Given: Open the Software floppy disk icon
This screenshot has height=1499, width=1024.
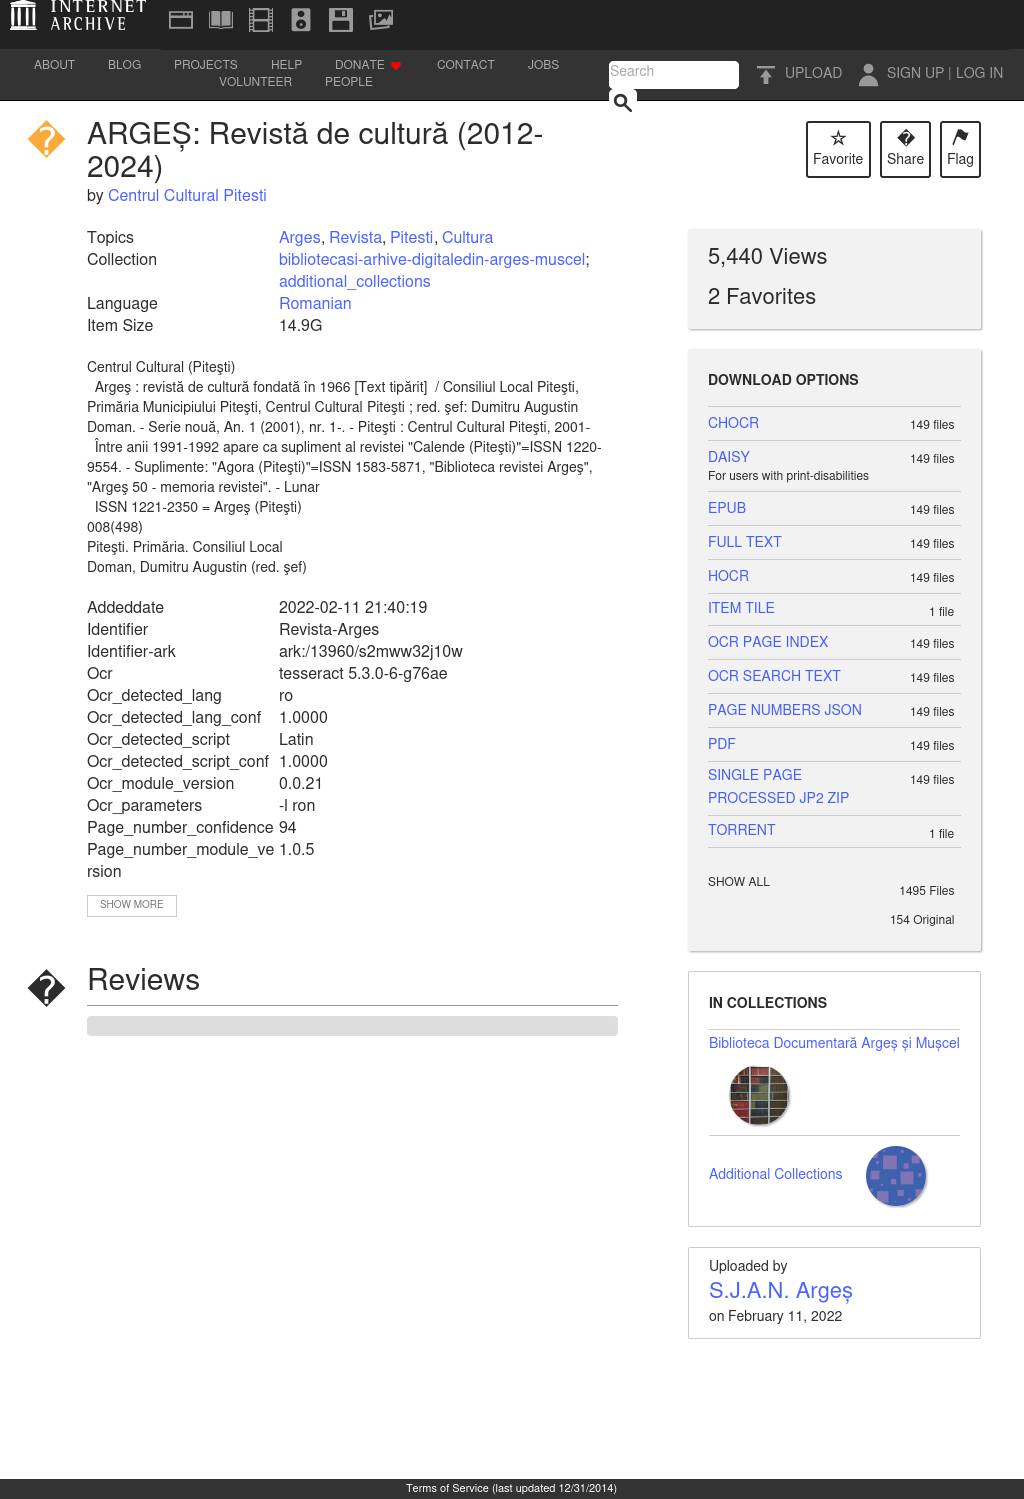Looking at the screenshot, I should point(341,19).
